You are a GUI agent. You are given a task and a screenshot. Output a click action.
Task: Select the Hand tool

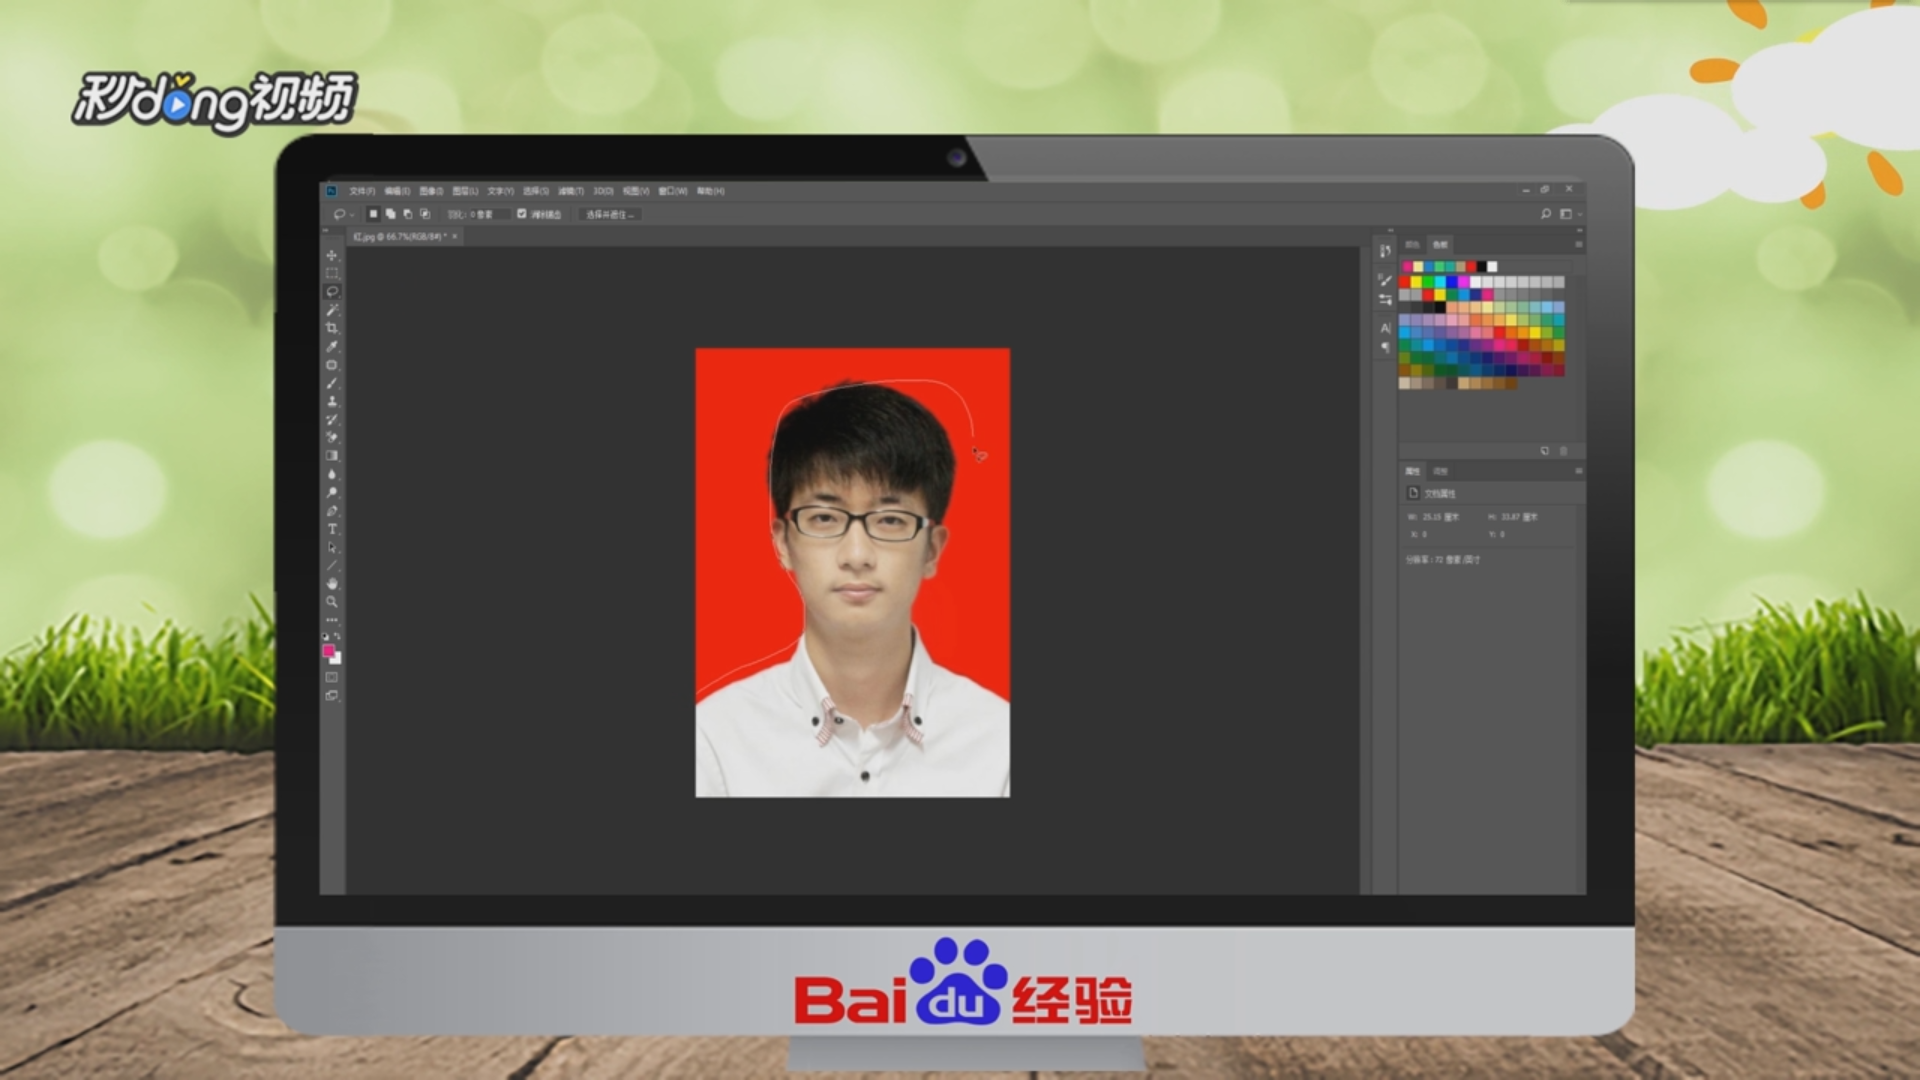click(332, 583)
